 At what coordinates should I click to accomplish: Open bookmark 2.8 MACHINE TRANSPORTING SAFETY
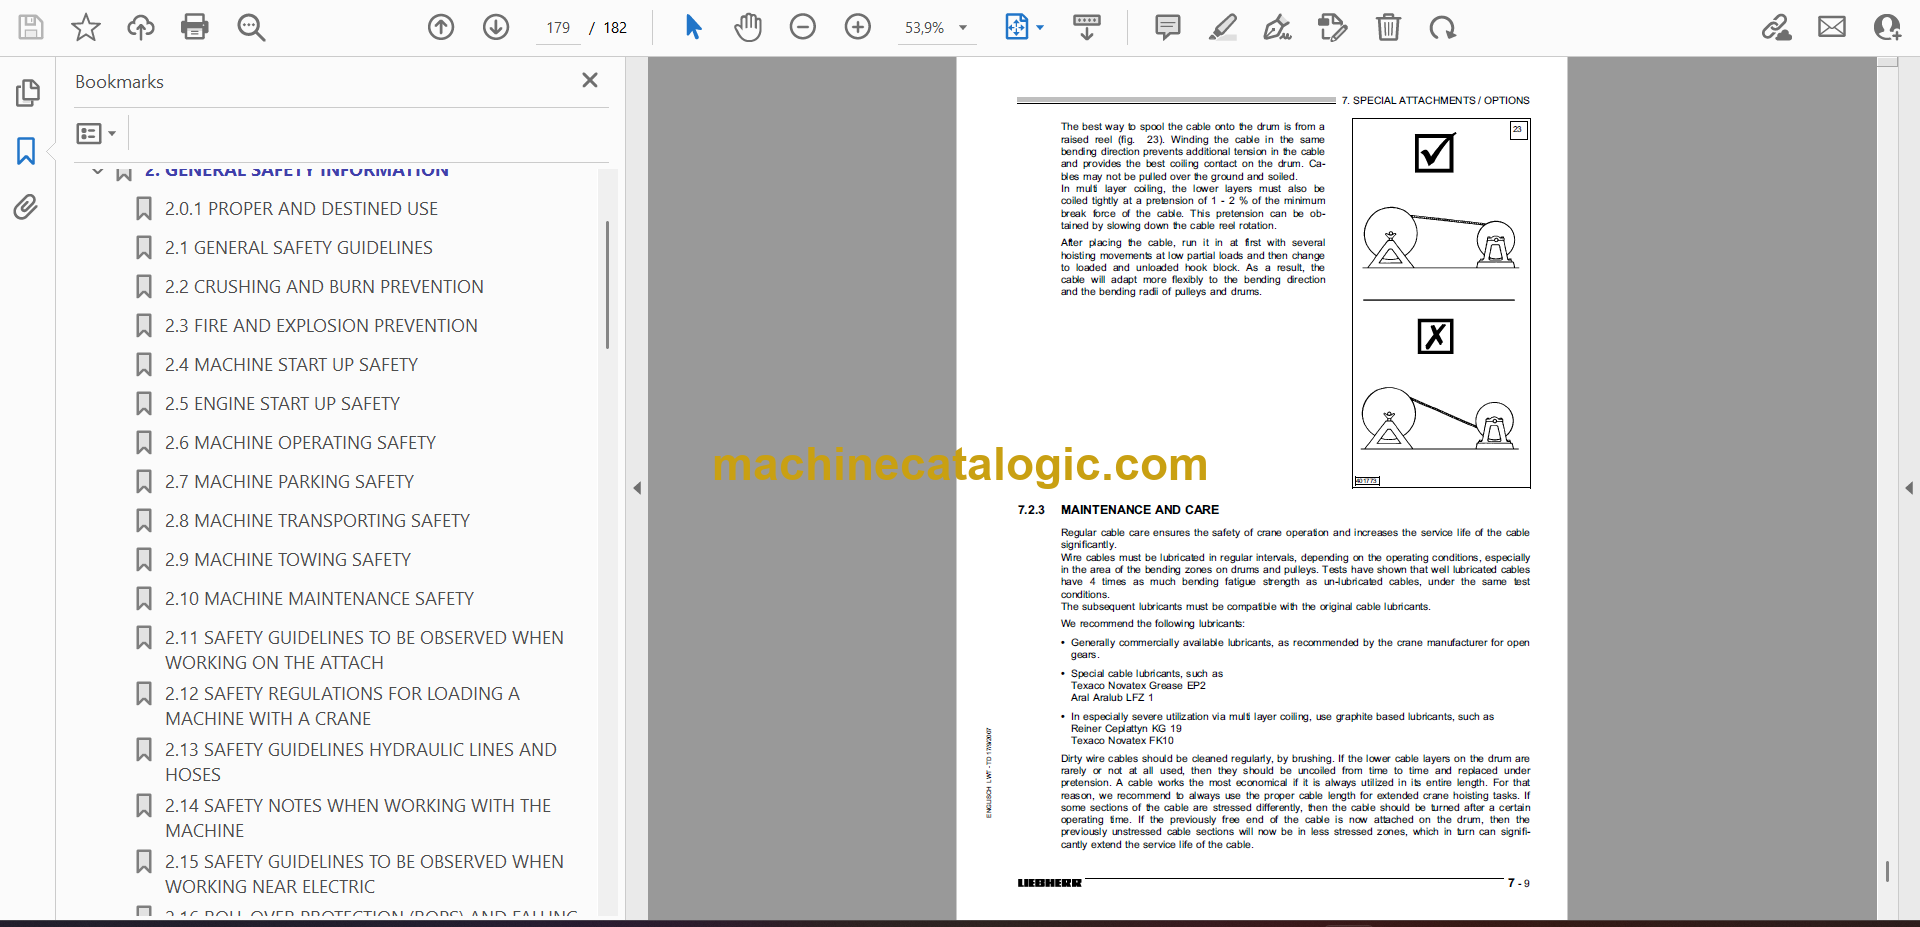(317, 521)
